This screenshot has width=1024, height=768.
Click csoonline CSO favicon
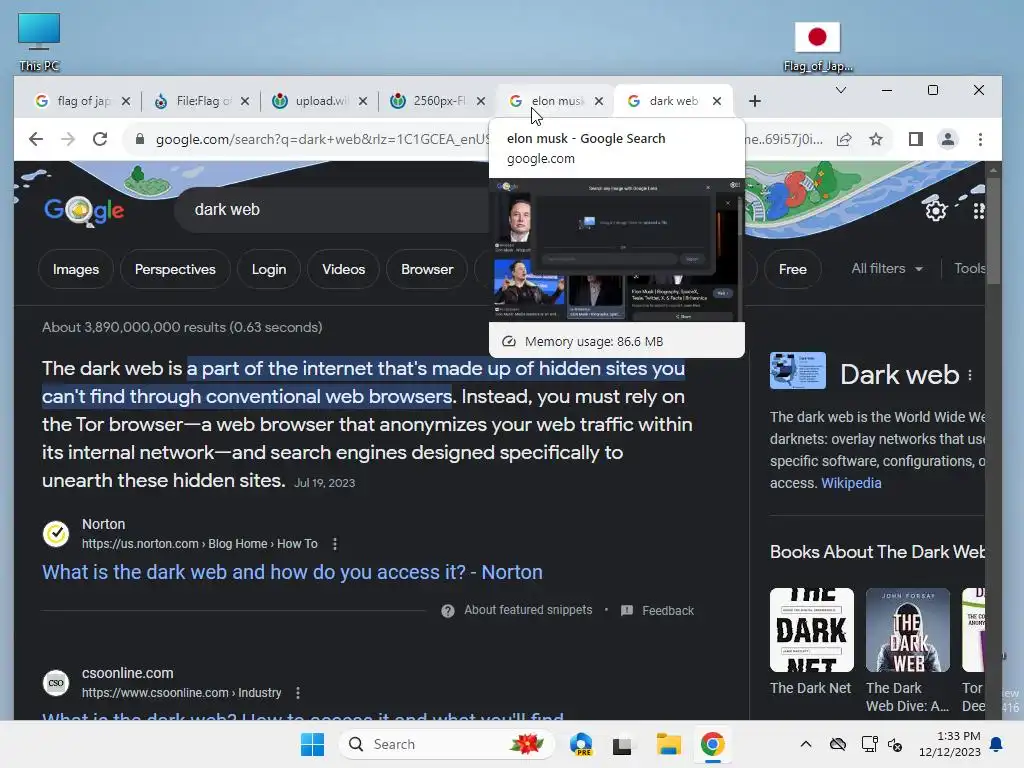click(56, 682)
